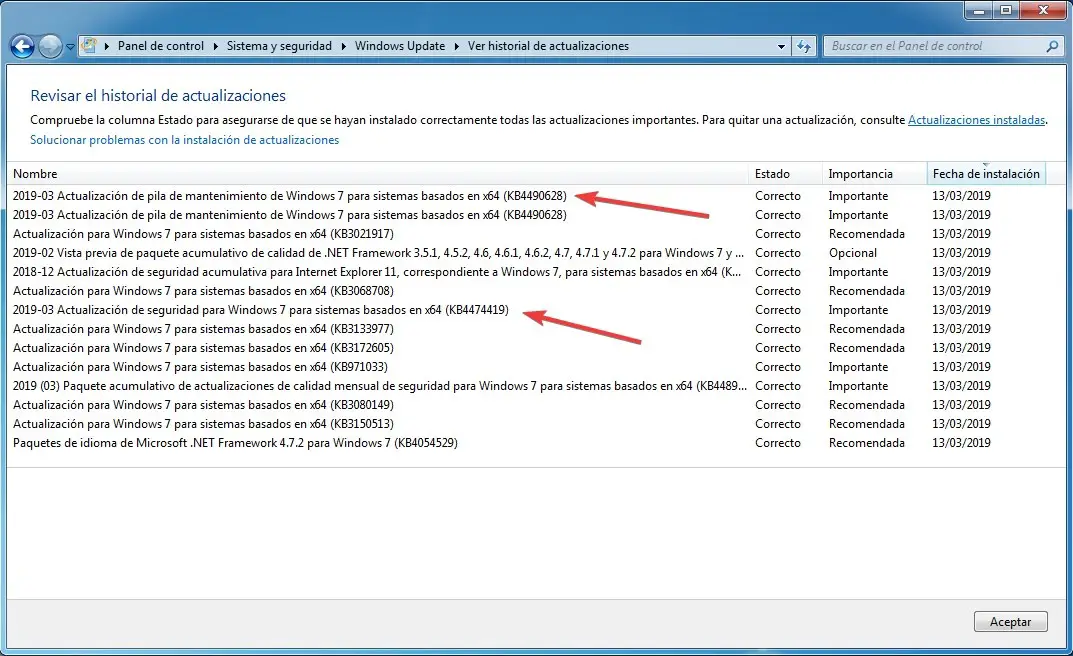
Task: Expand the address bar history dropdown
Action: pos(781,47)
